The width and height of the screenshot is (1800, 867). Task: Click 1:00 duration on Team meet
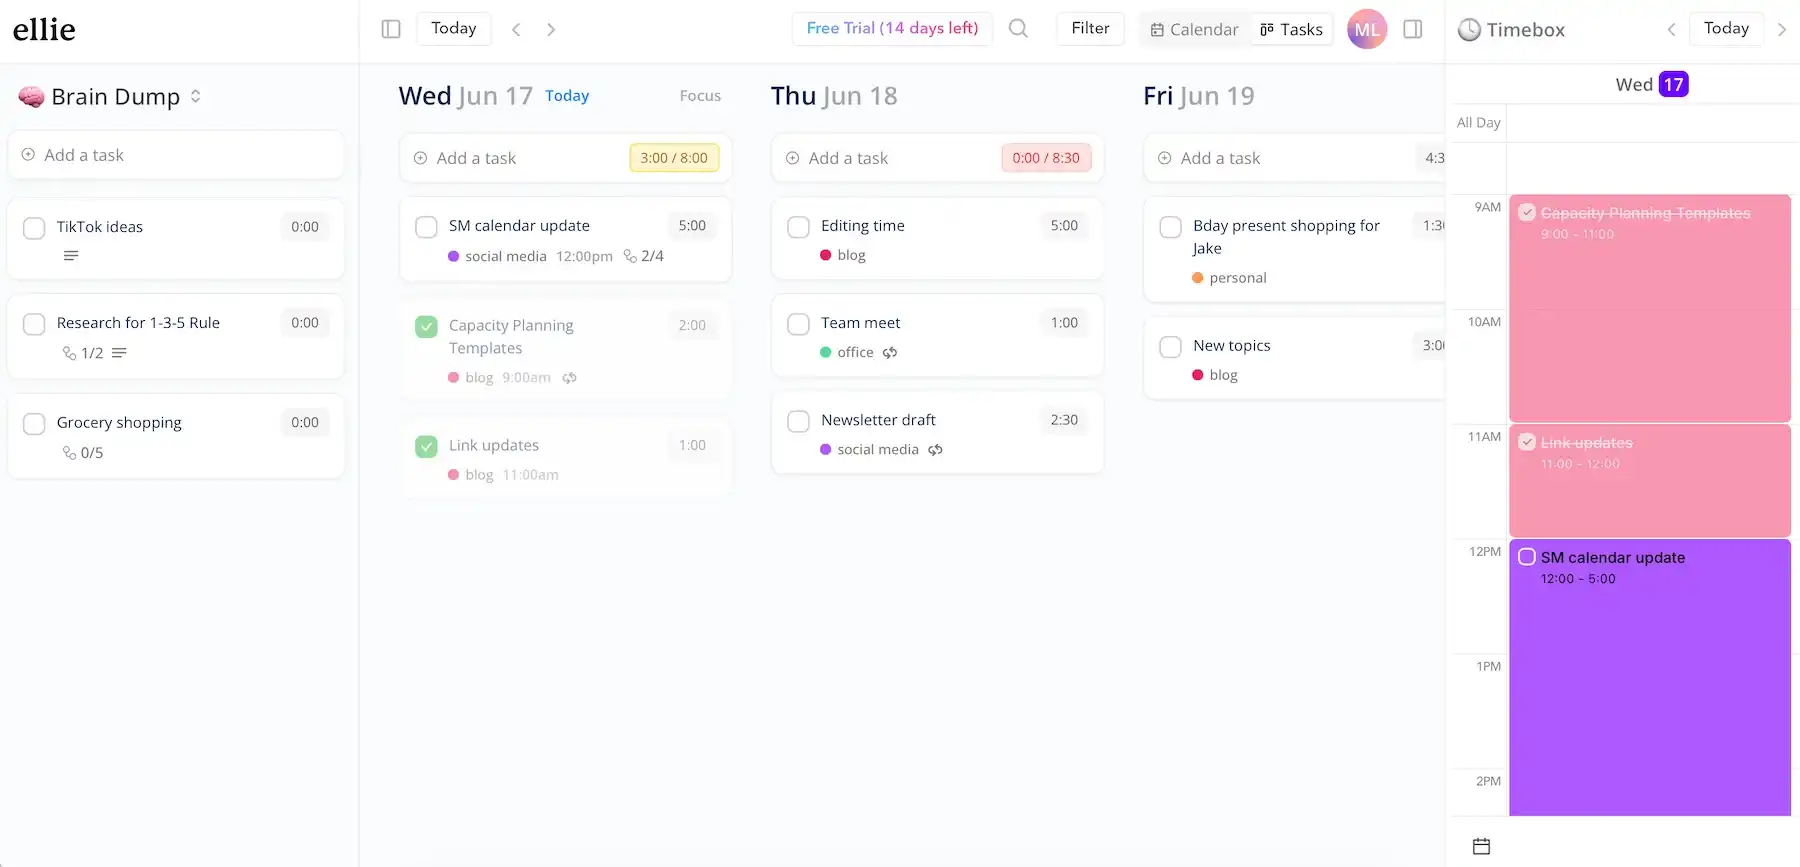click(1064, 323)
